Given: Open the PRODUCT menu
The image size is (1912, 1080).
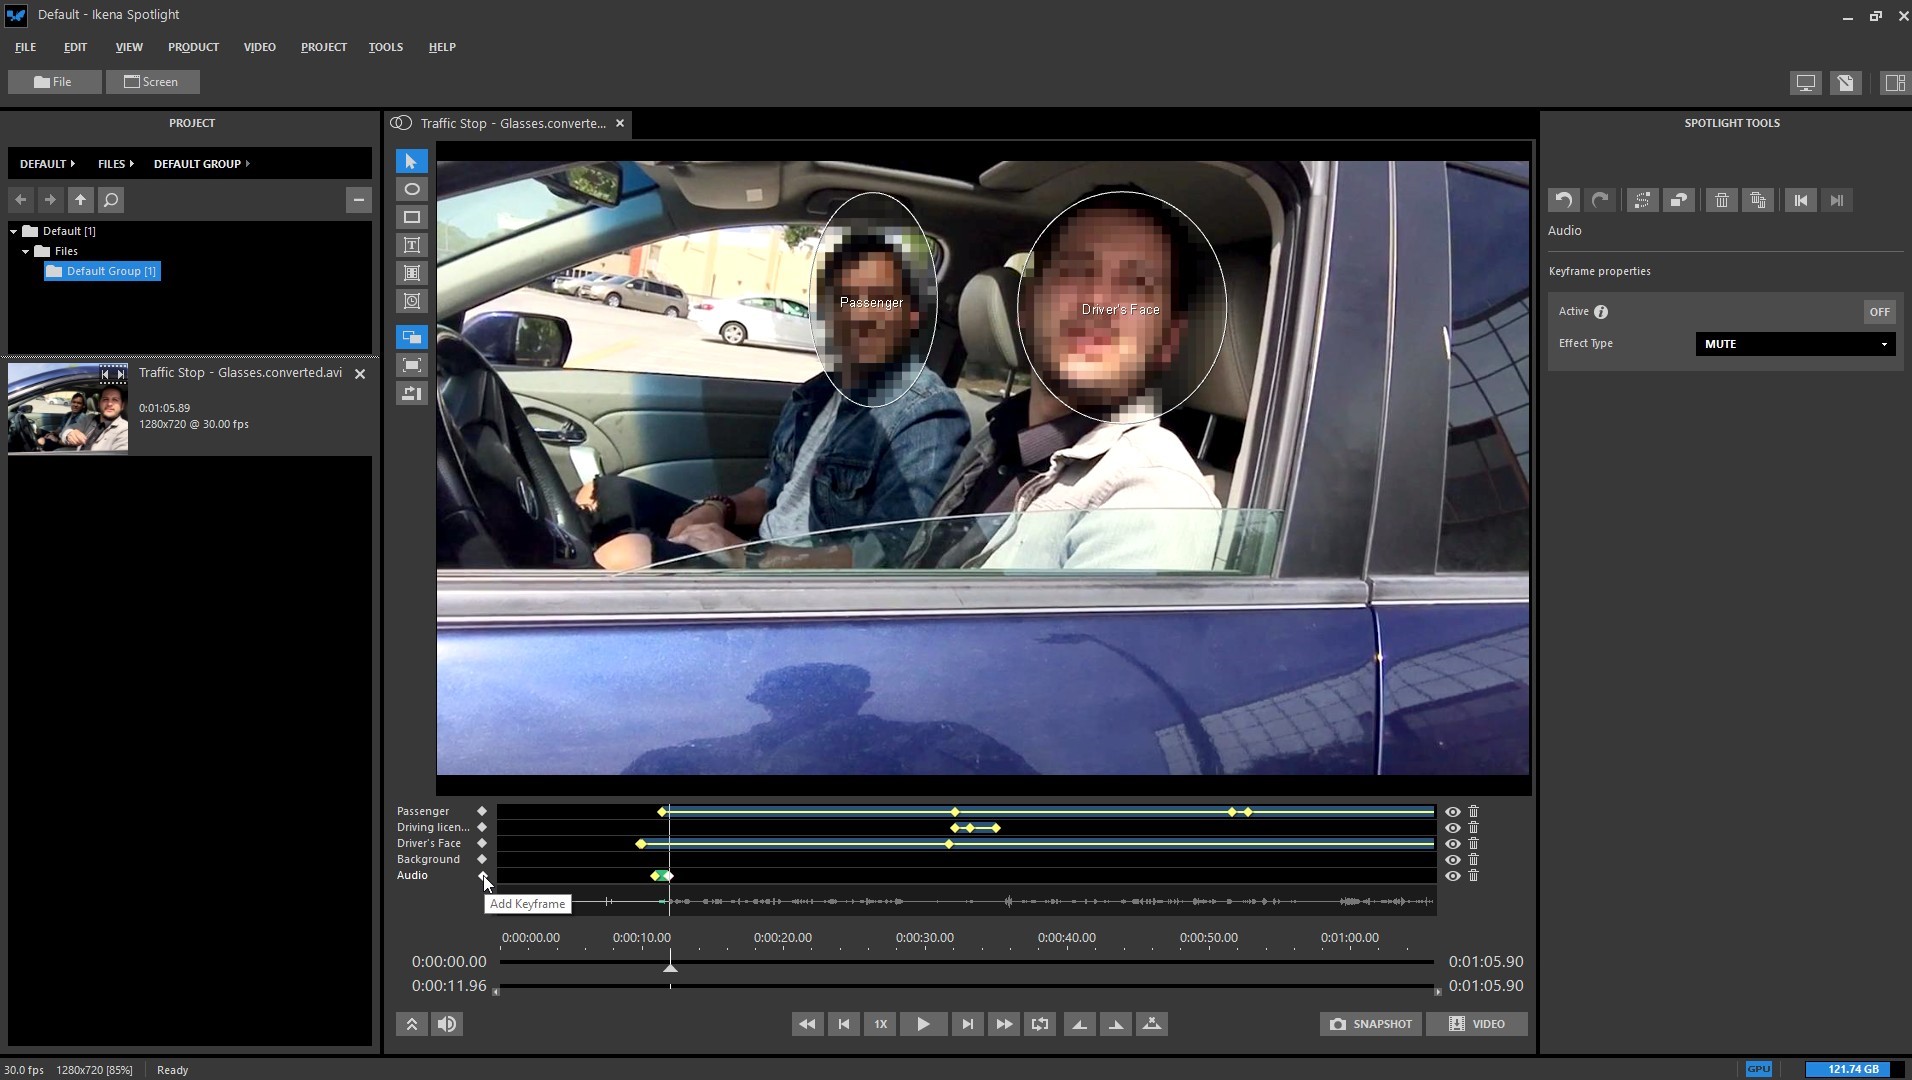Looking at the screenshot, I should pos(193,47).
